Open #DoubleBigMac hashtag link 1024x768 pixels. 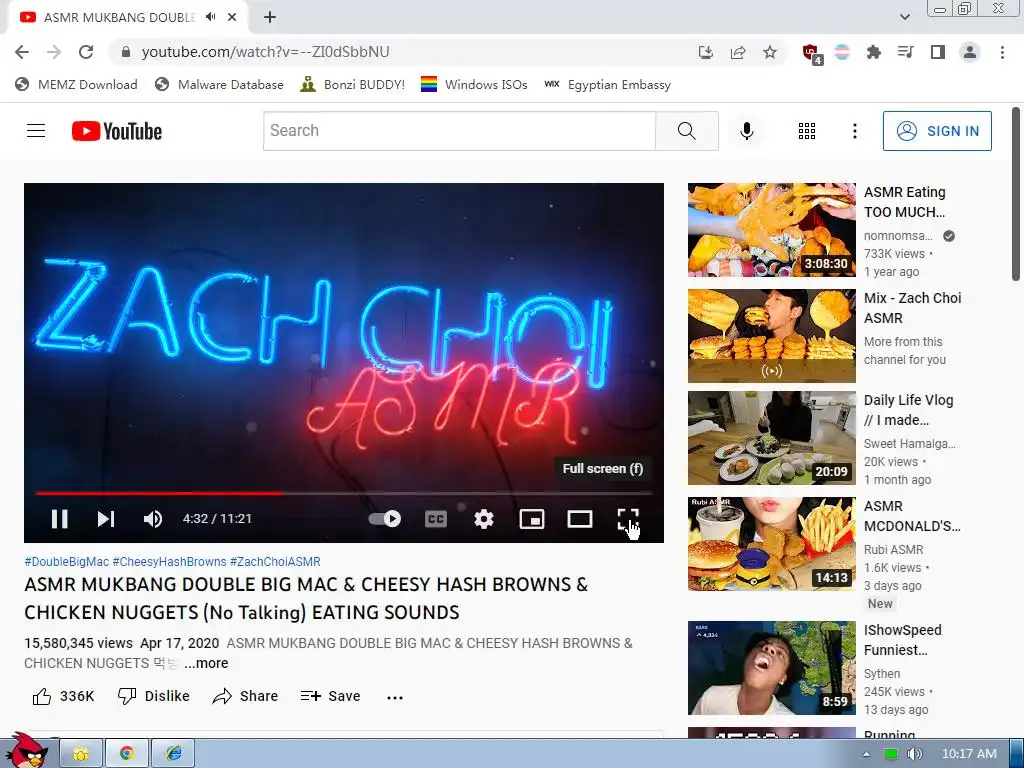(67, 562)
